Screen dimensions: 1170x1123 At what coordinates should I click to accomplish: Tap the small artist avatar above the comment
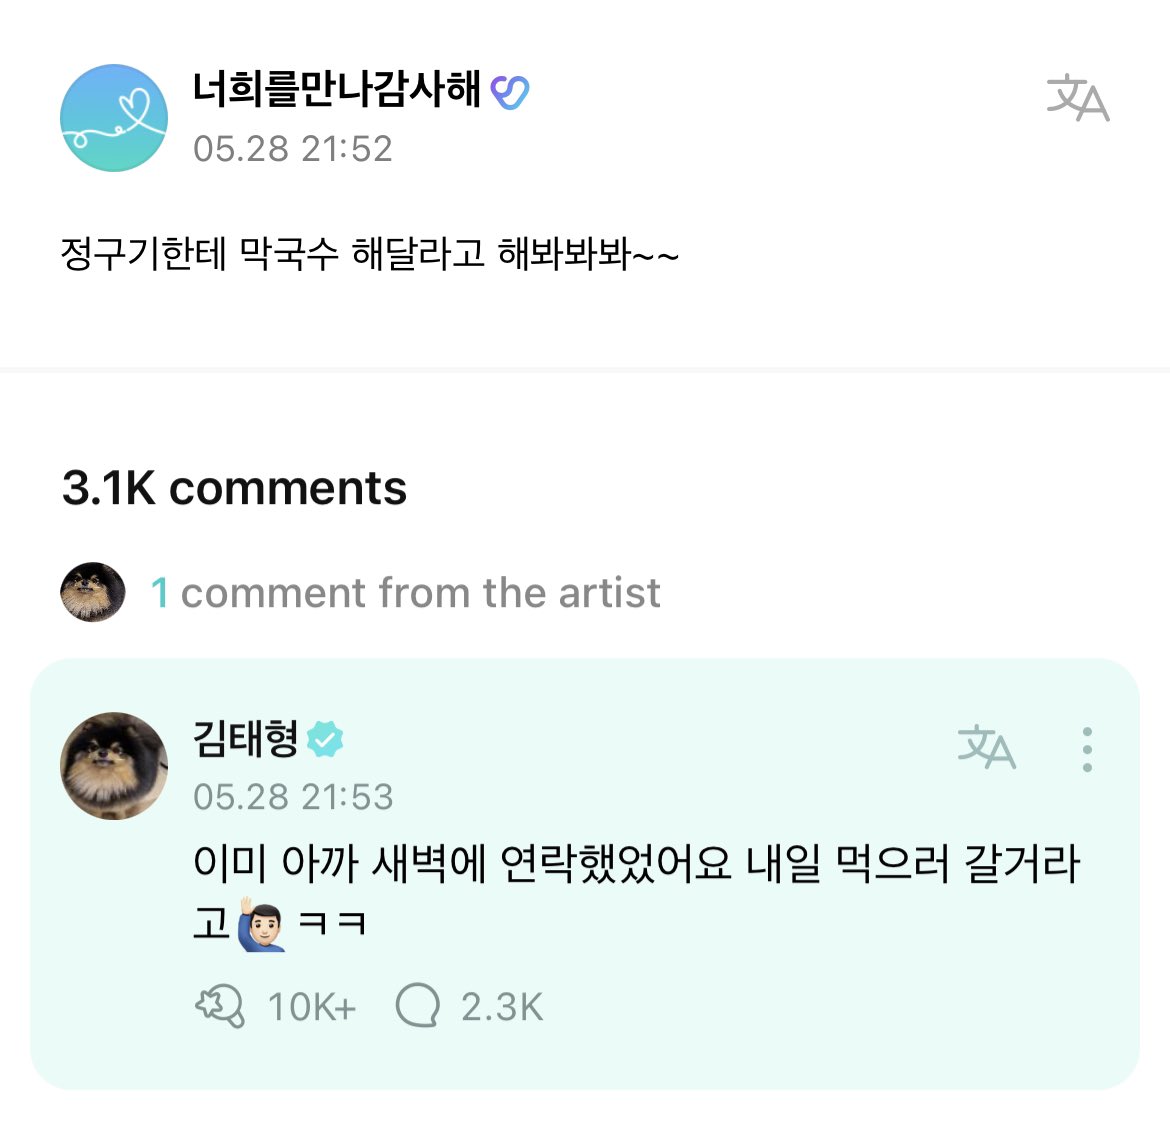coord(93,592)
